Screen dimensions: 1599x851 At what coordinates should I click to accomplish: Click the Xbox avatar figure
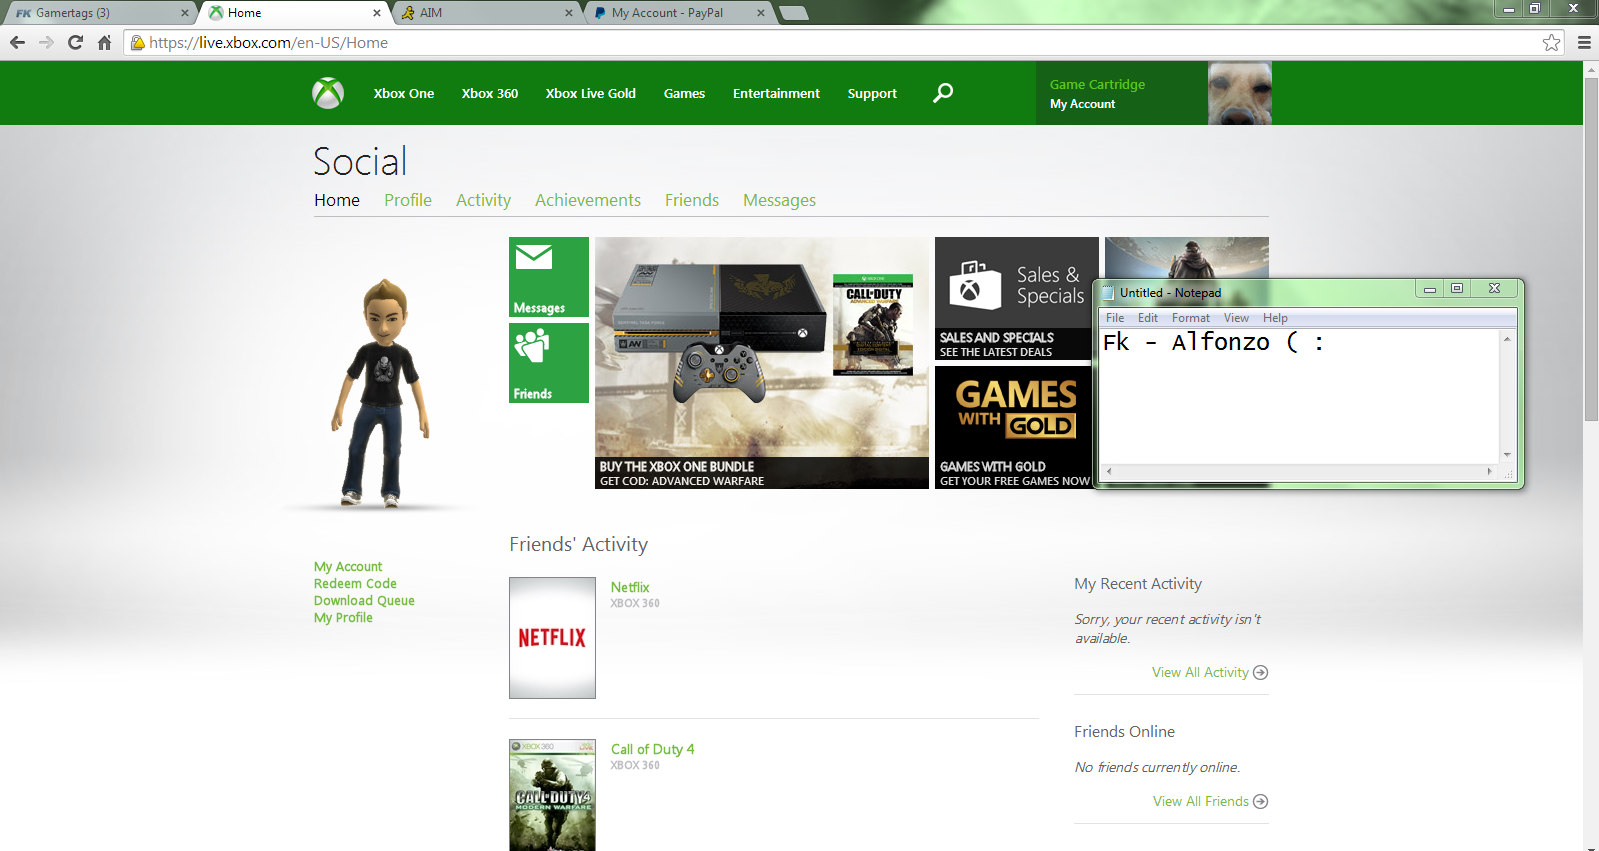tap(382, 392)
